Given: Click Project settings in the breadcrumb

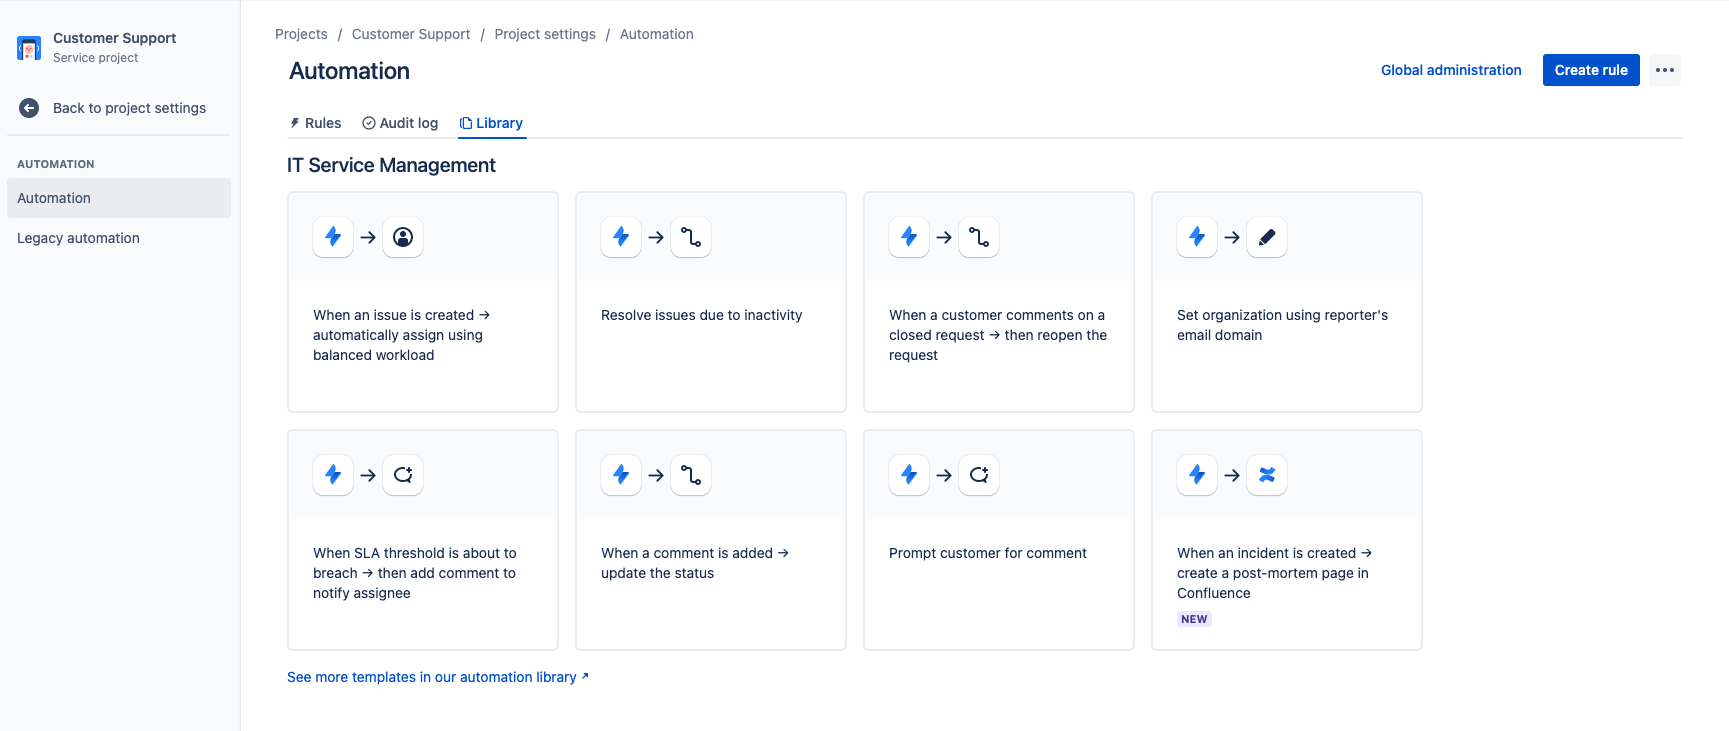Looking at the screenshot, I should [x=544, y=34].
